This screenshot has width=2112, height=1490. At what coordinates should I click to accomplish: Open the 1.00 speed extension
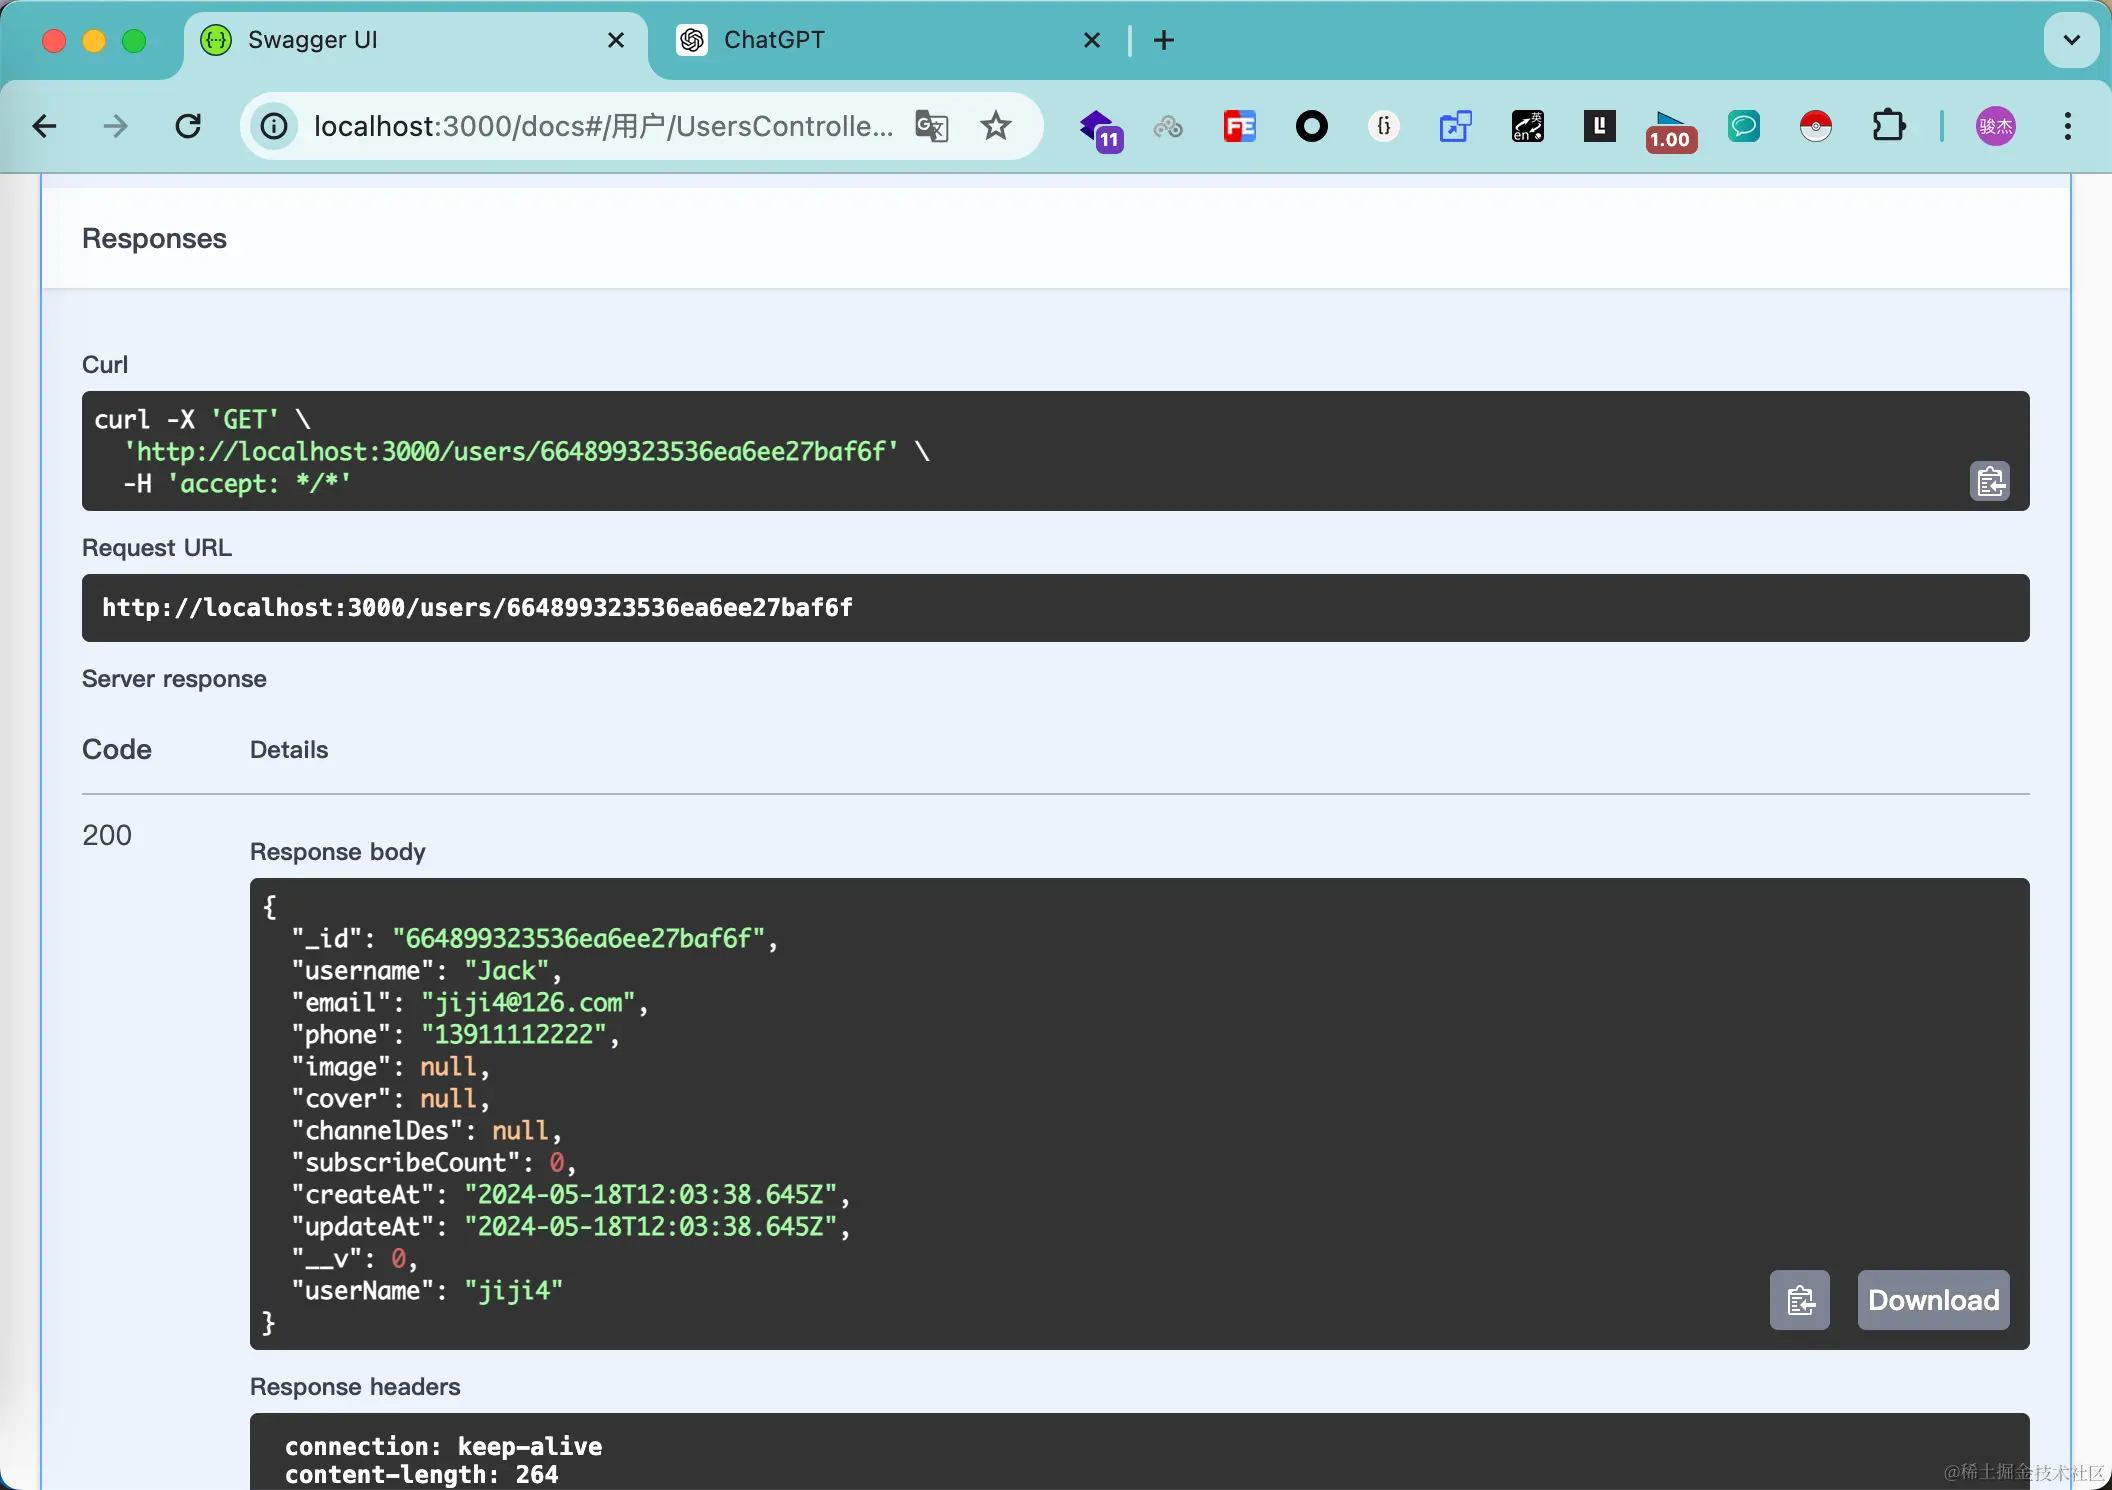tap(1670, 130)
